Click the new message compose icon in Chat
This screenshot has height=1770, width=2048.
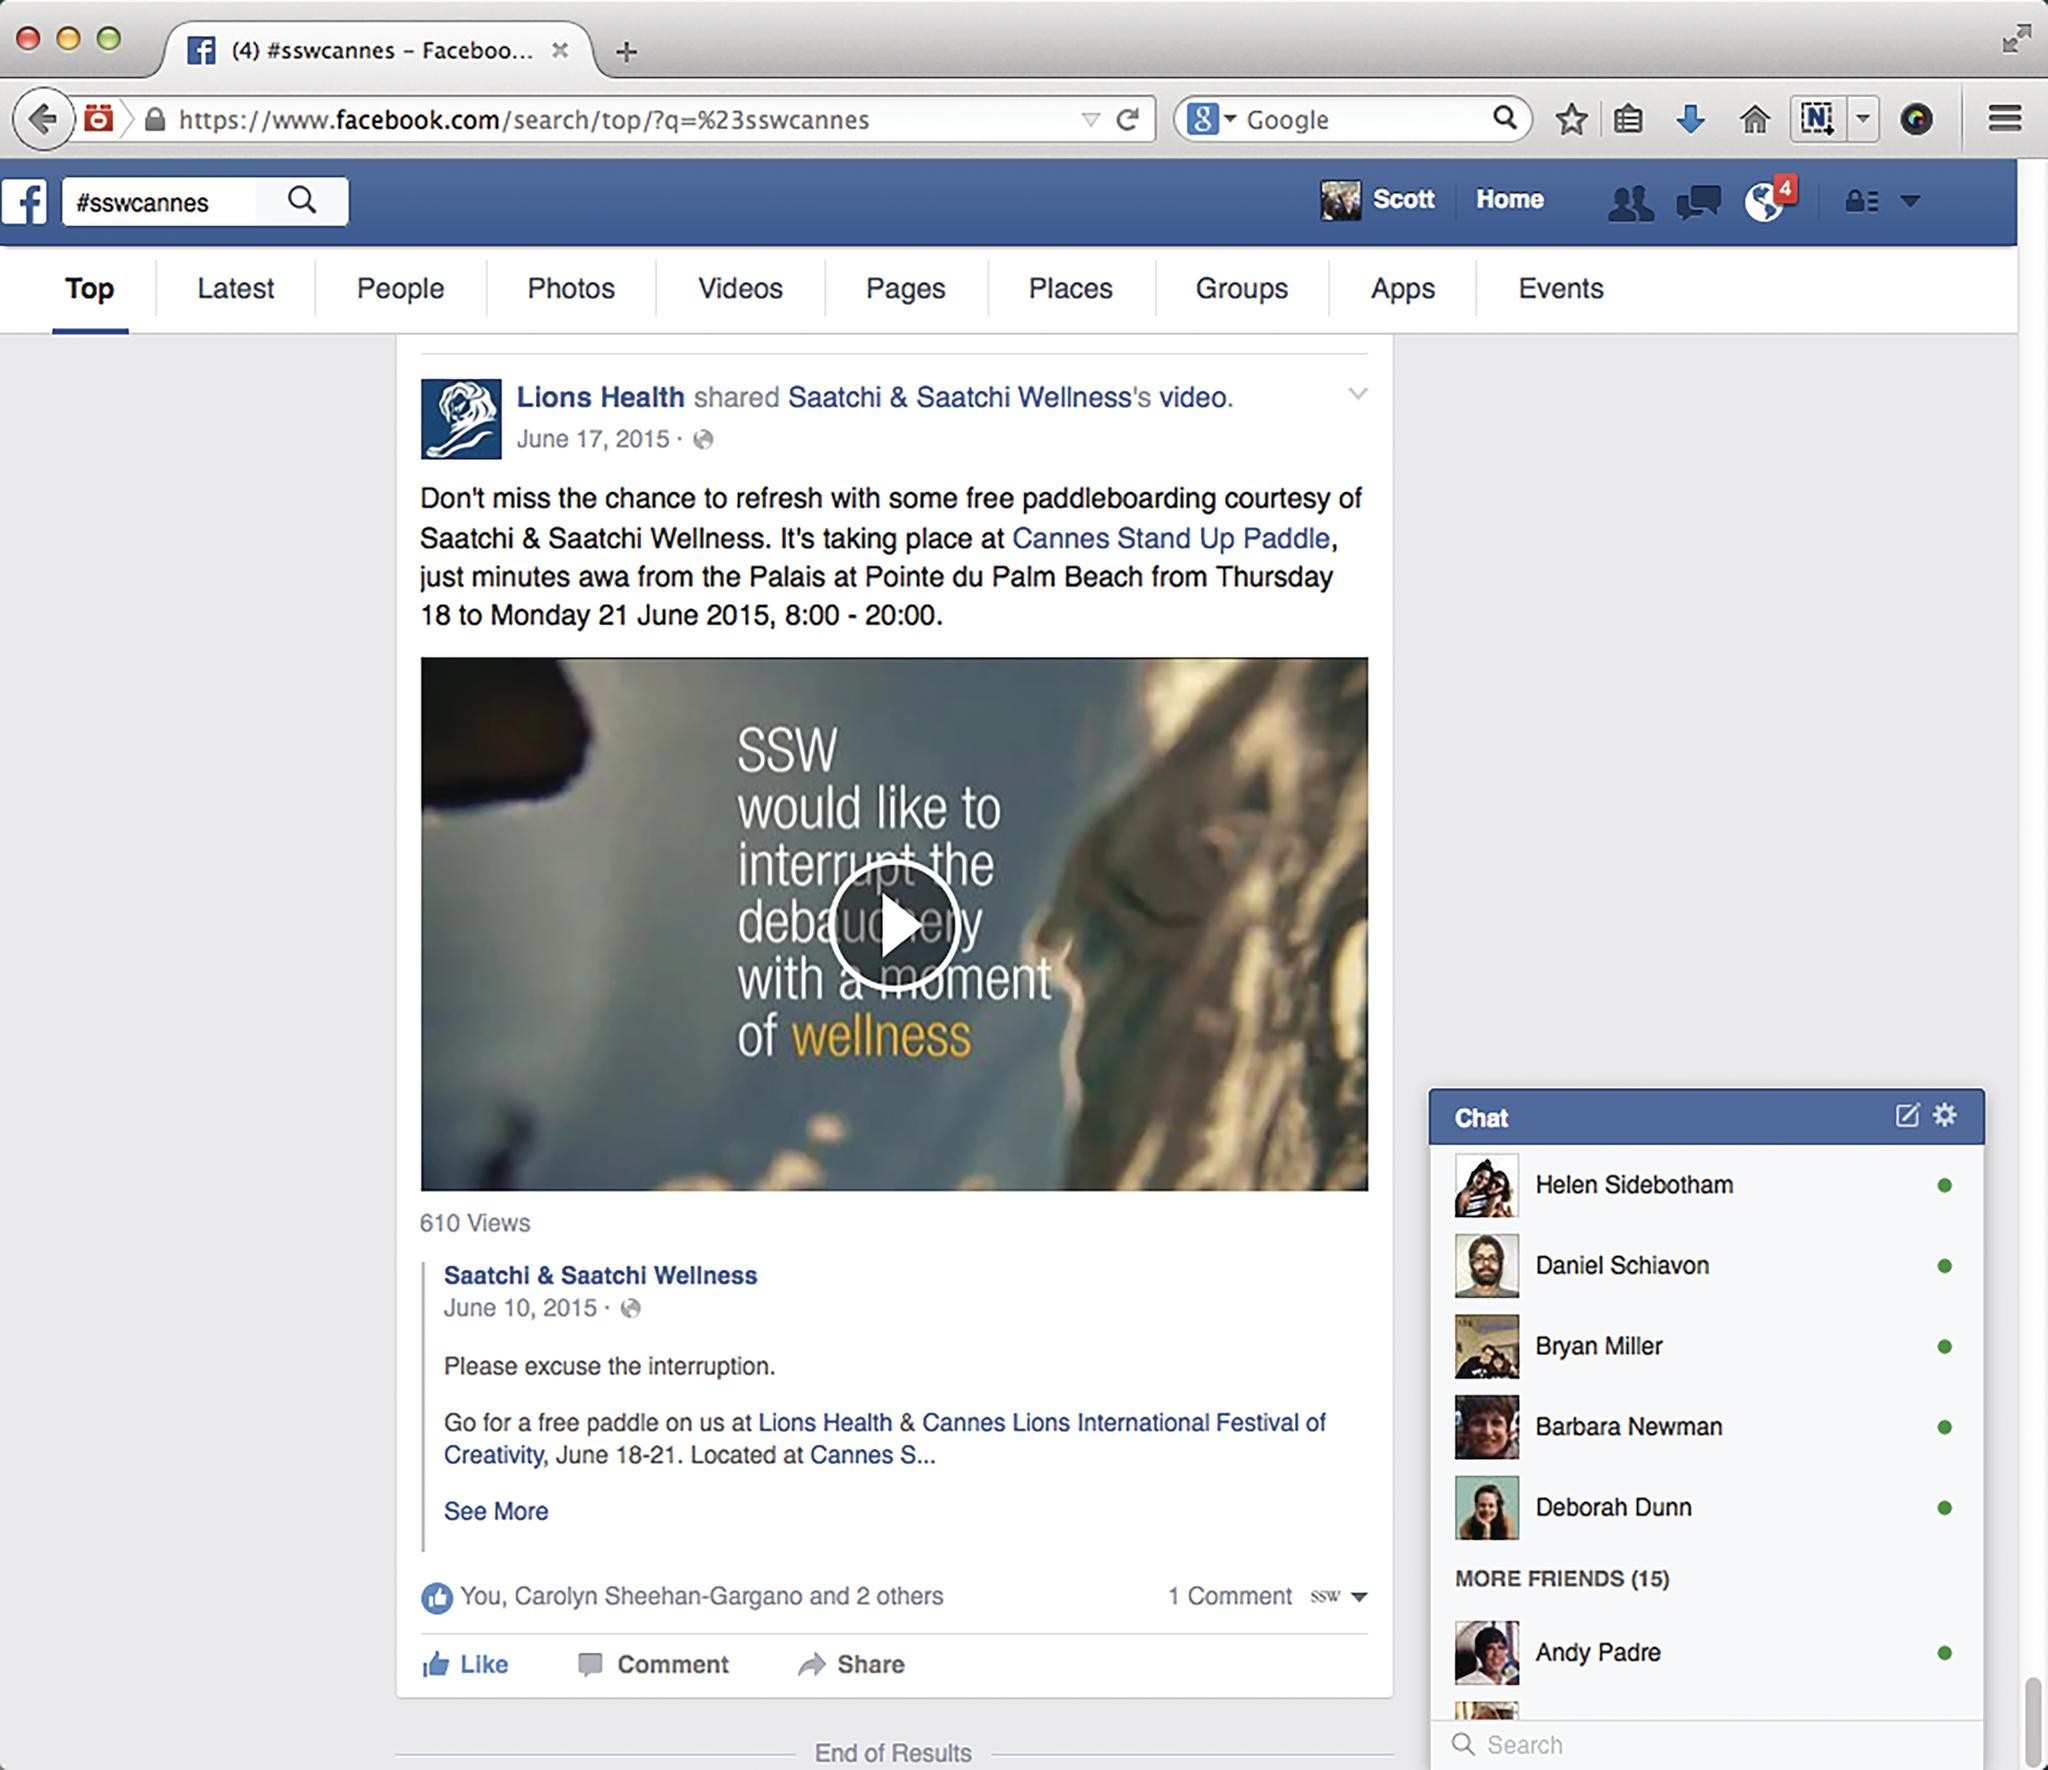click(1907, 1115)
